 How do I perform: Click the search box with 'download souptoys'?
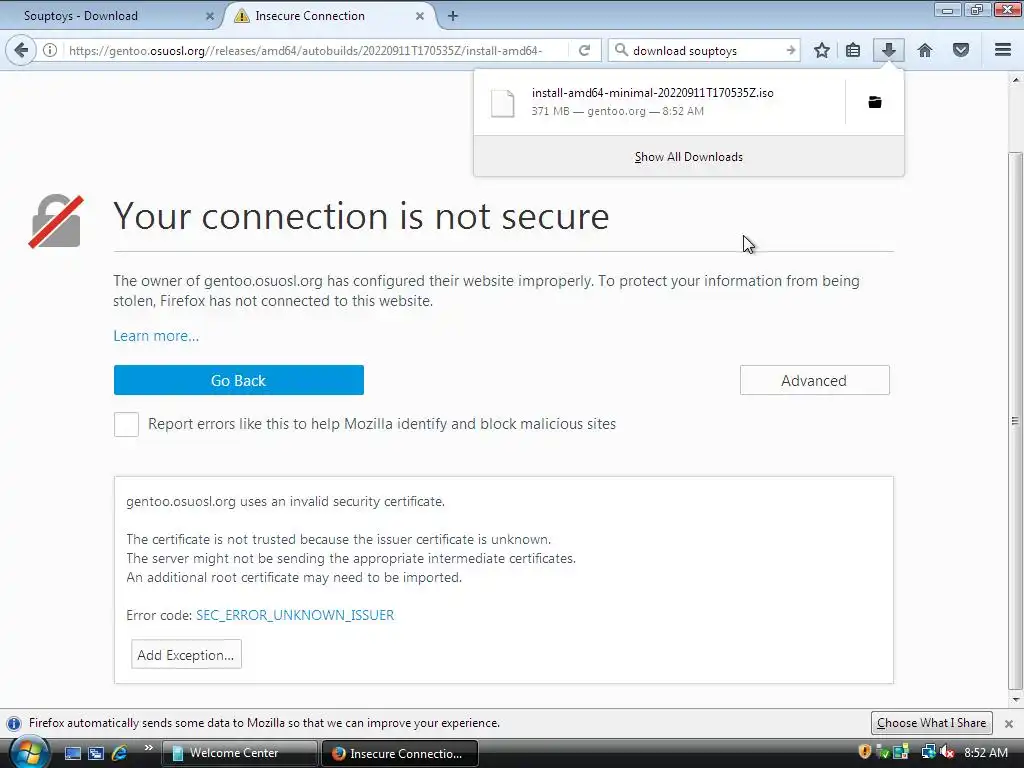(x=702, y=50)
